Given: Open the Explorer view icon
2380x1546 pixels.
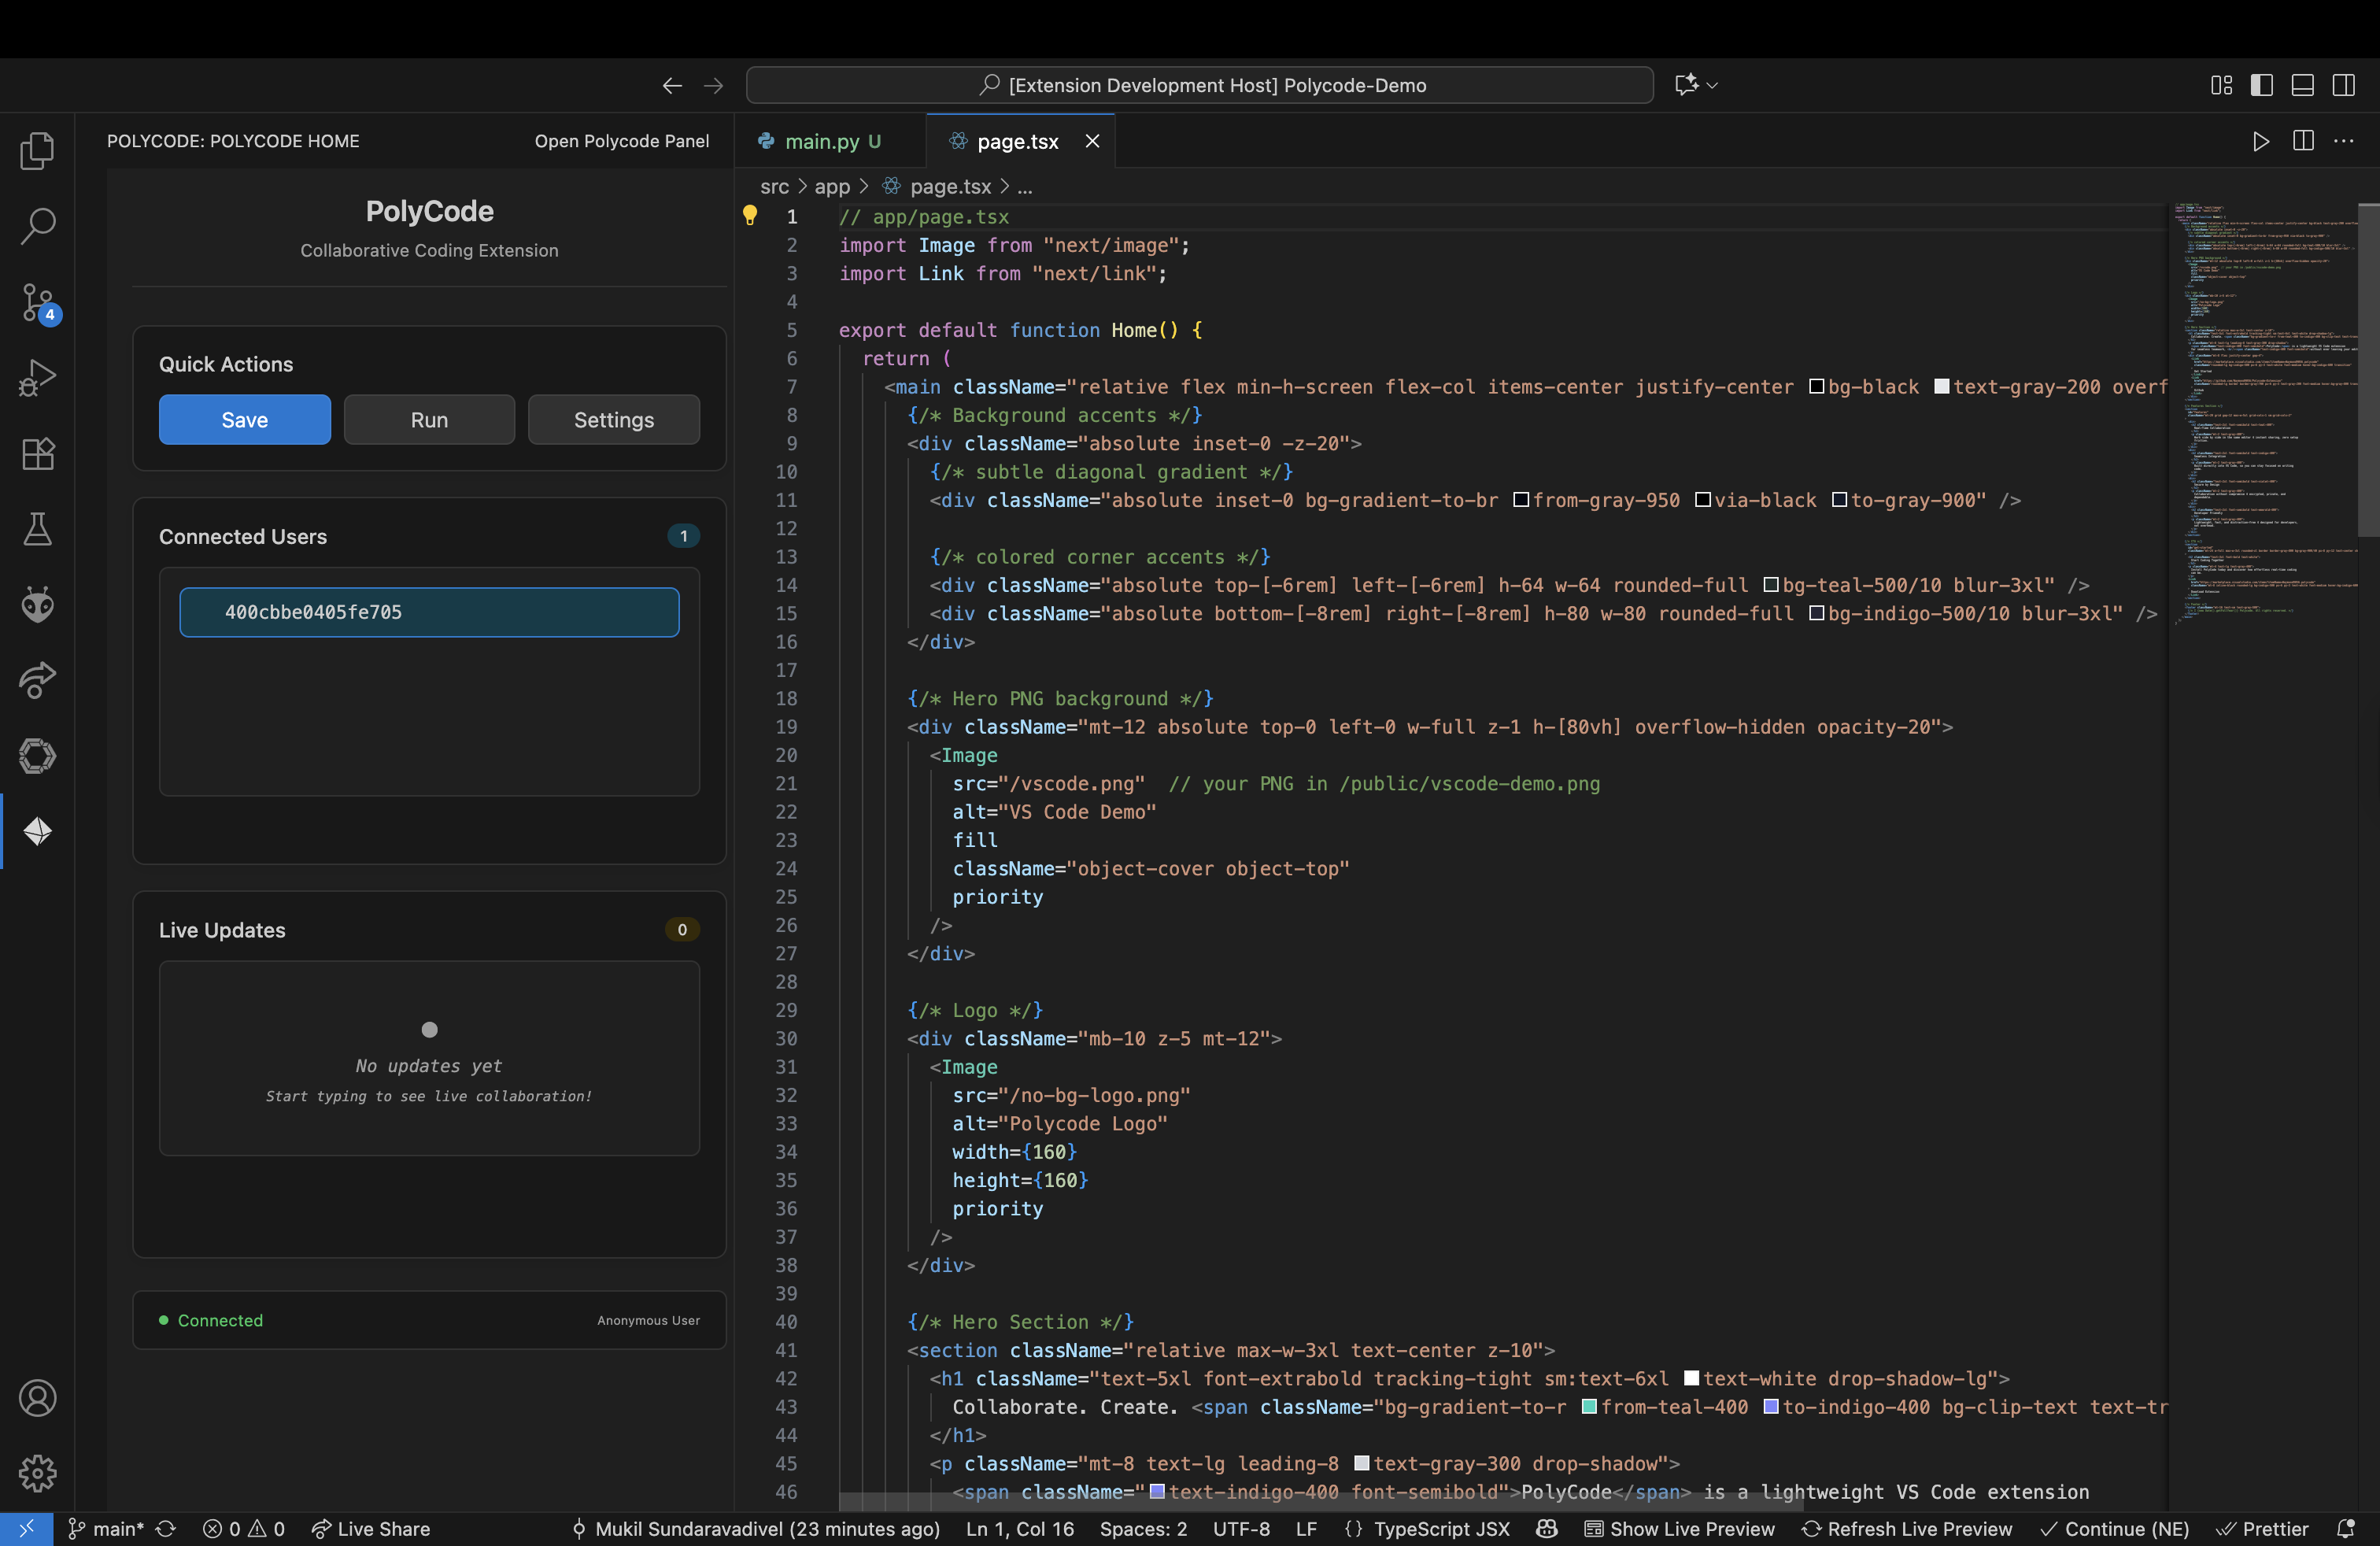Looking at the screenshot, I should (x=37, y=150).
